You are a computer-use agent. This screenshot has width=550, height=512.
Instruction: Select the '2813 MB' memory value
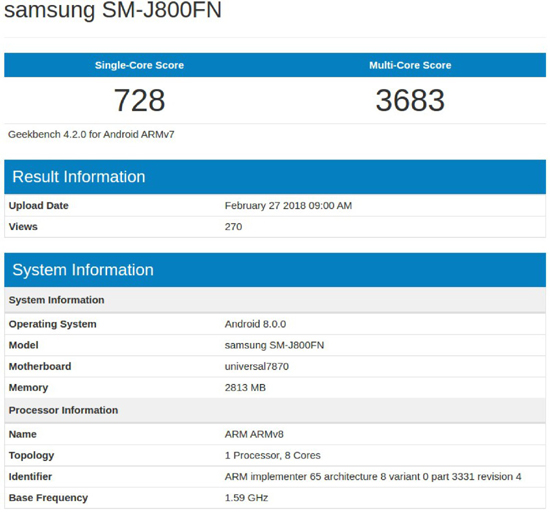245,388
